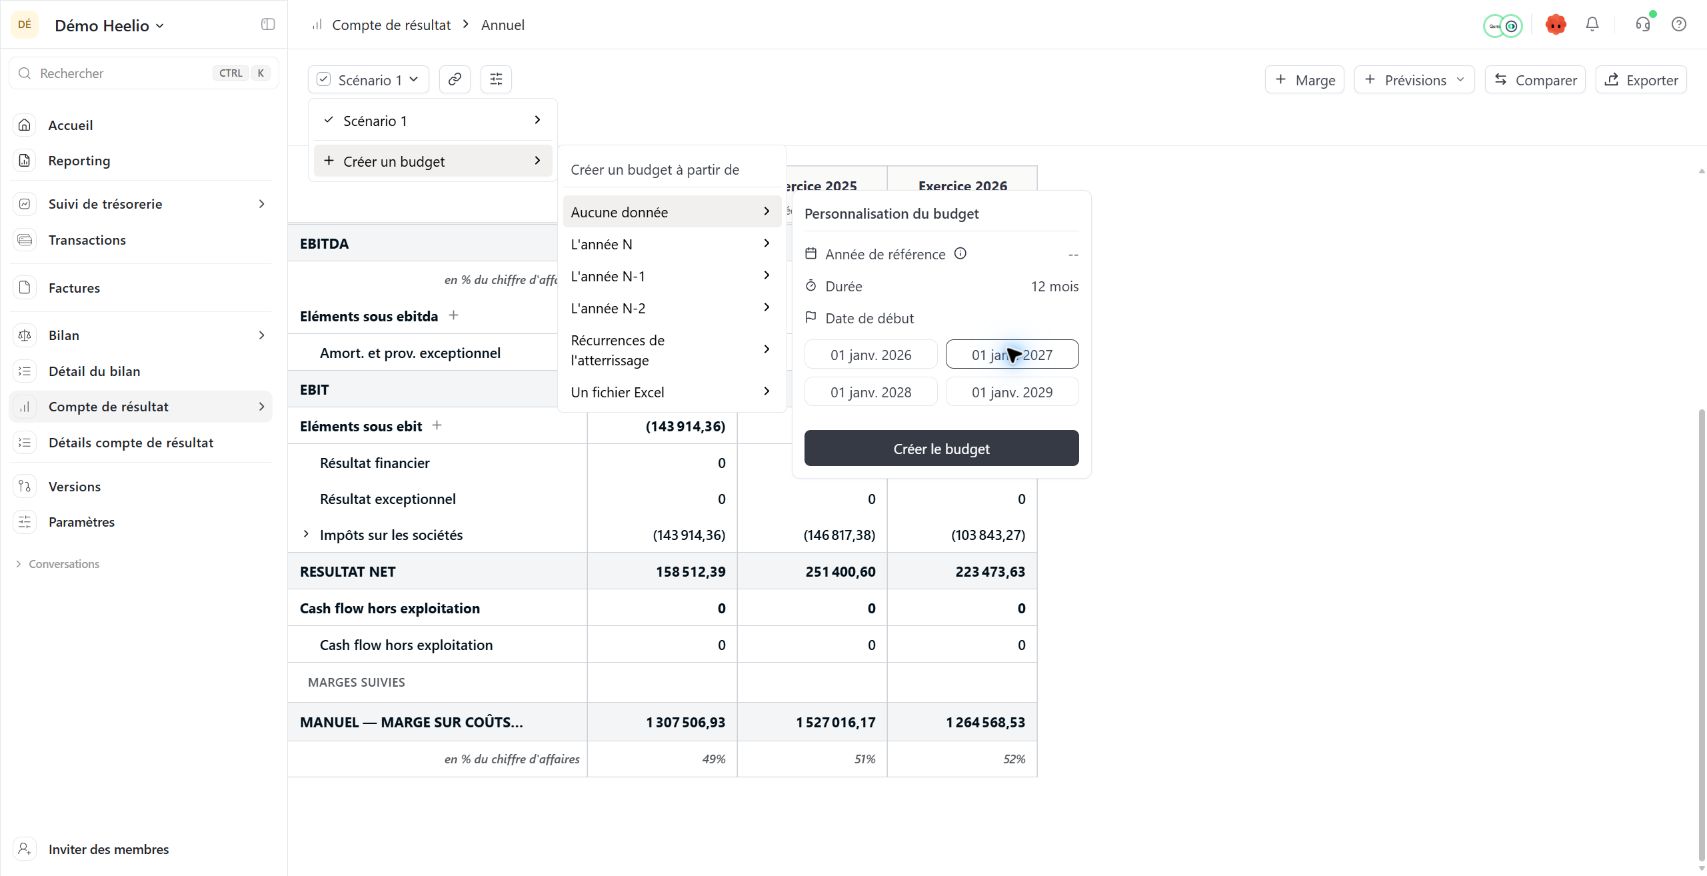Open Détails compte de résultat

click(141, 443)
